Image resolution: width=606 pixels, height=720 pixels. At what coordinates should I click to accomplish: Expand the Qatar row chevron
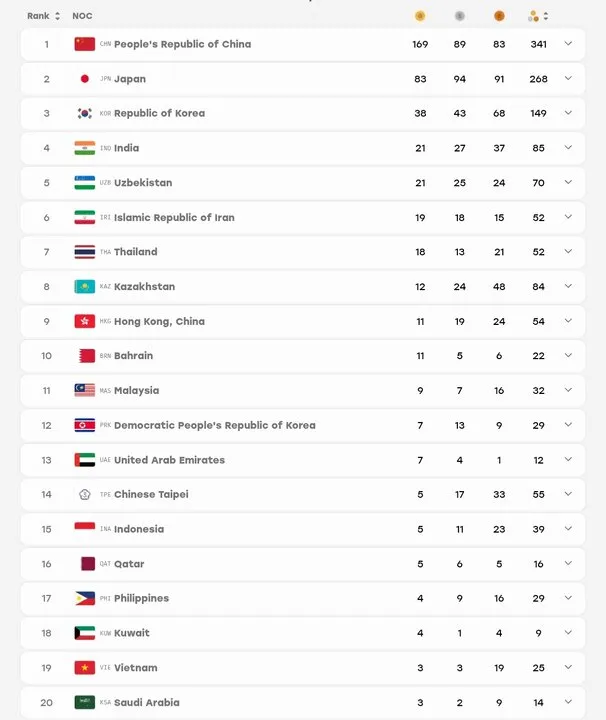[568, 563]
